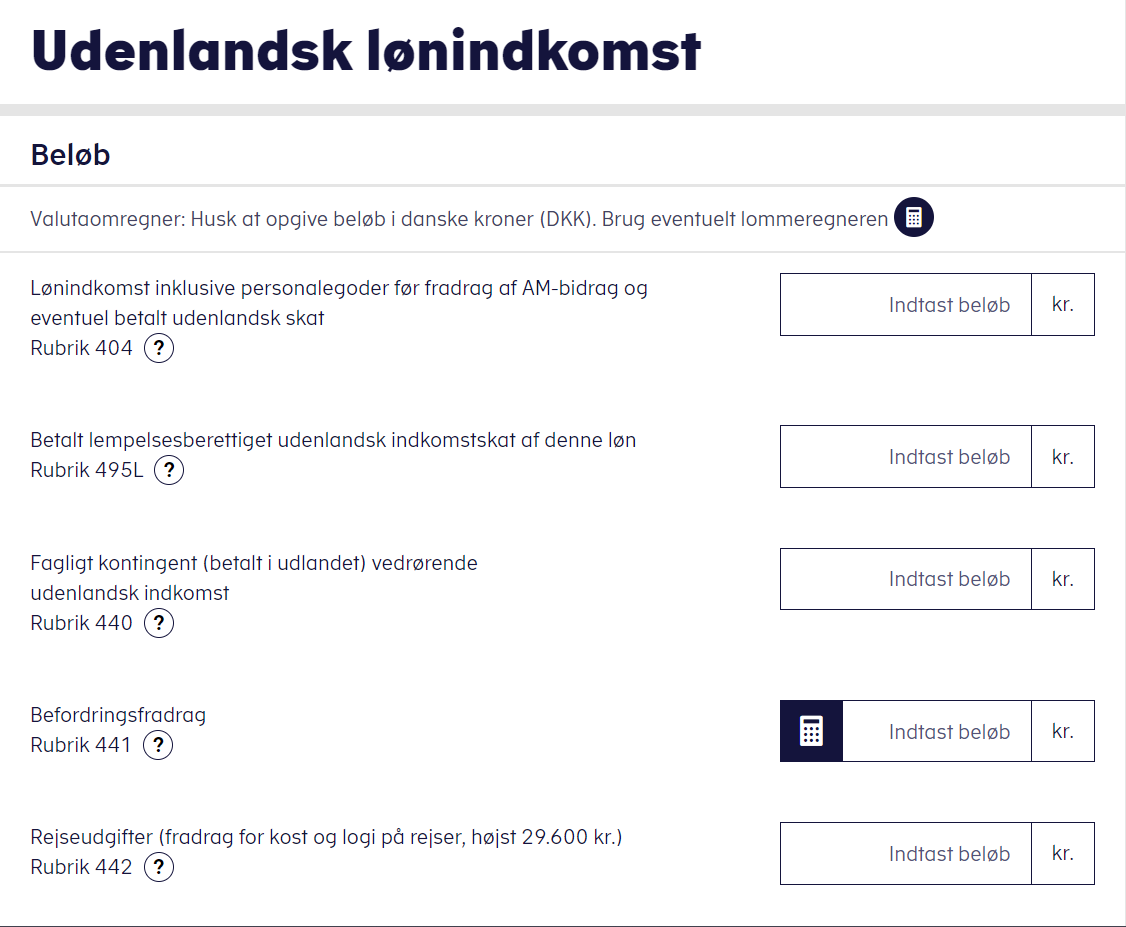Select the Beløb section heading
The image size is (1126, 927).
coord(70,155)
